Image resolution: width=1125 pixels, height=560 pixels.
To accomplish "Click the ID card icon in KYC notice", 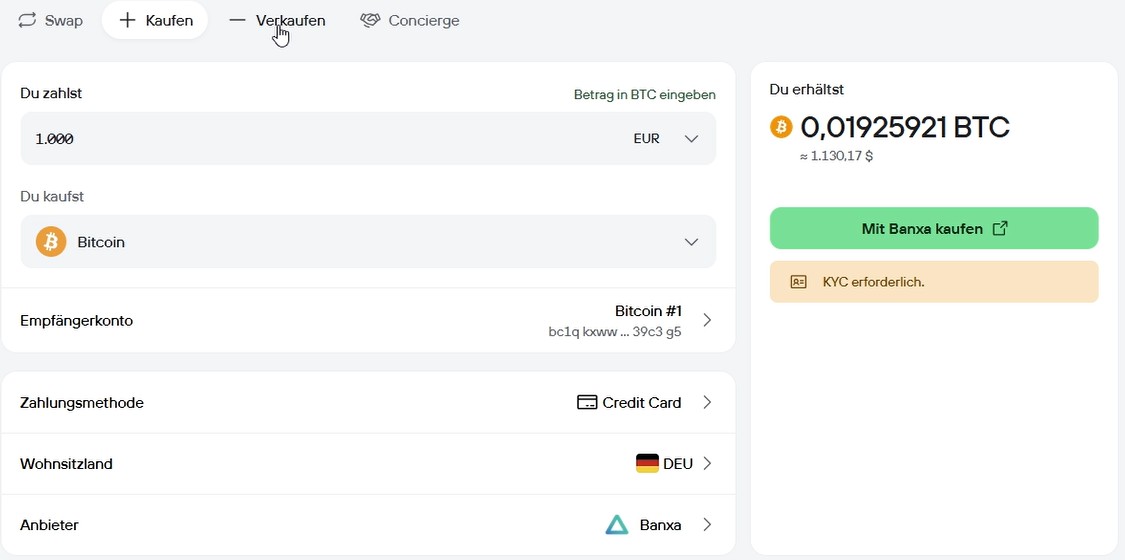I will pyautogui.click(x=799, y=282).
